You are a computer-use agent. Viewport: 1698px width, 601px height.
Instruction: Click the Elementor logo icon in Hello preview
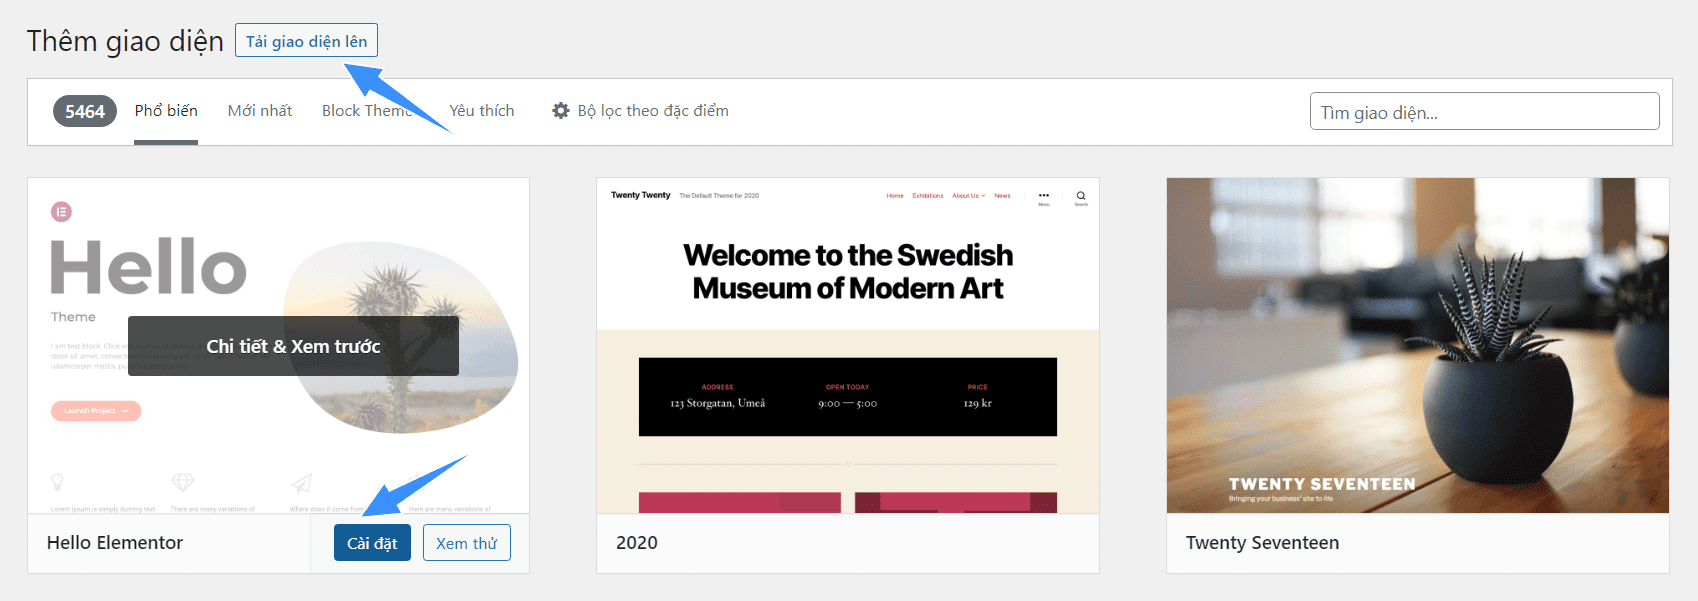point(61,212)
